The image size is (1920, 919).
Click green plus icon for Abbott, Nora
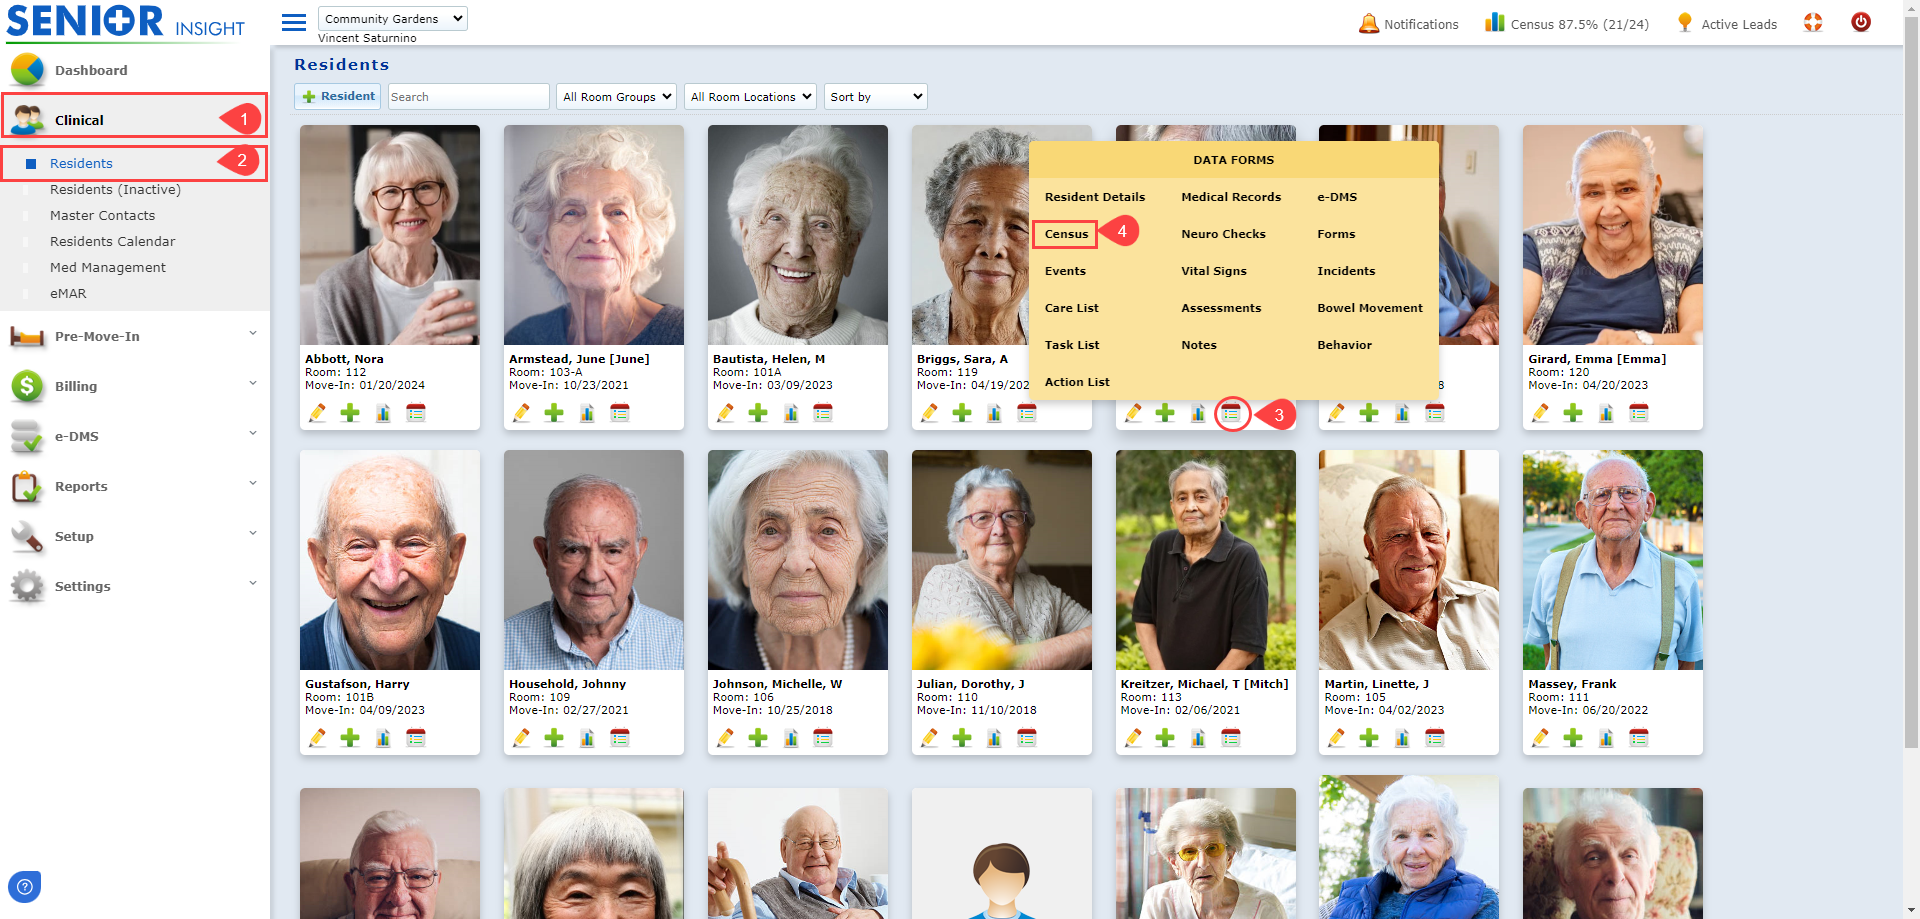coord(350,413)
